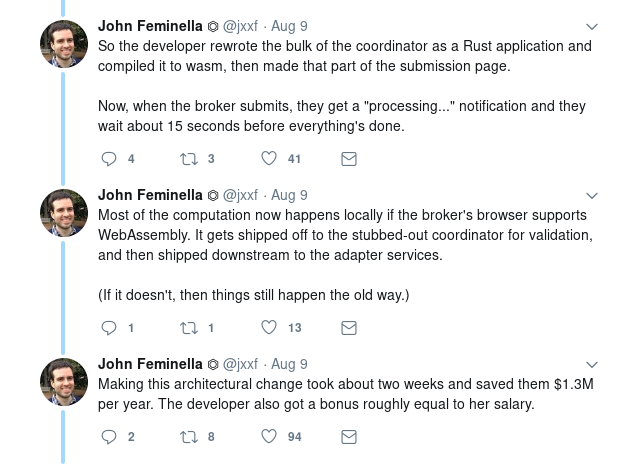Reply to the $1.3M savings tweet
This screenshot has width=640, height=464.
tap(110, 436)
